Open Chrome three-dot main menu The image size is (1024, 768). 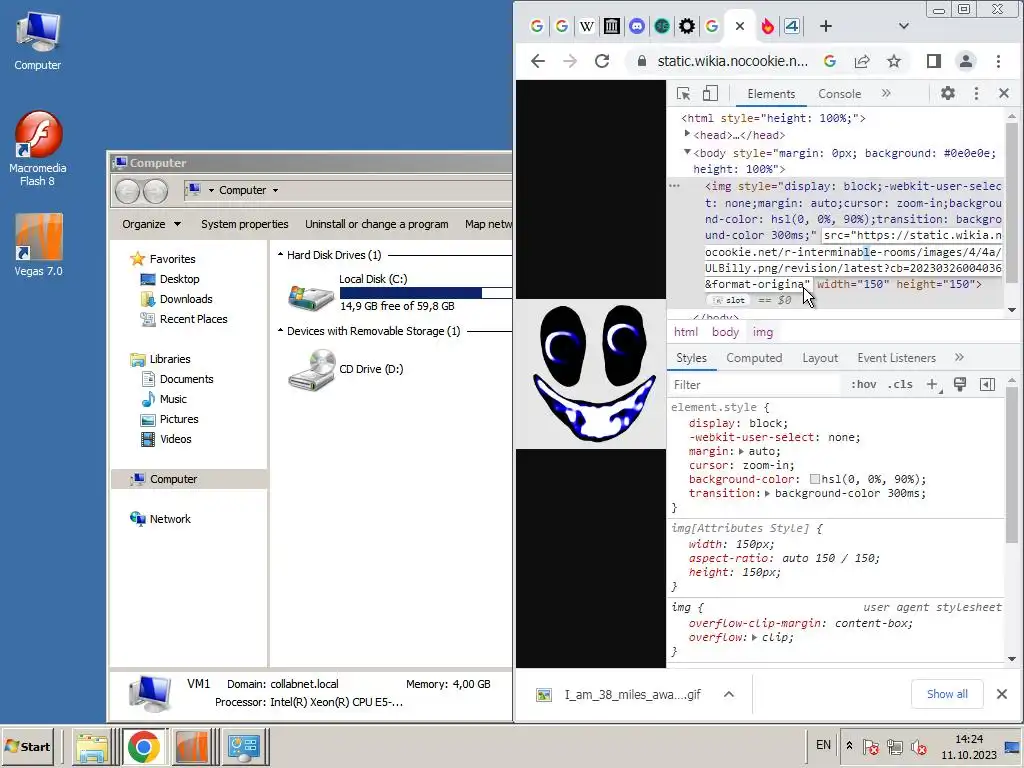point(998,61)
